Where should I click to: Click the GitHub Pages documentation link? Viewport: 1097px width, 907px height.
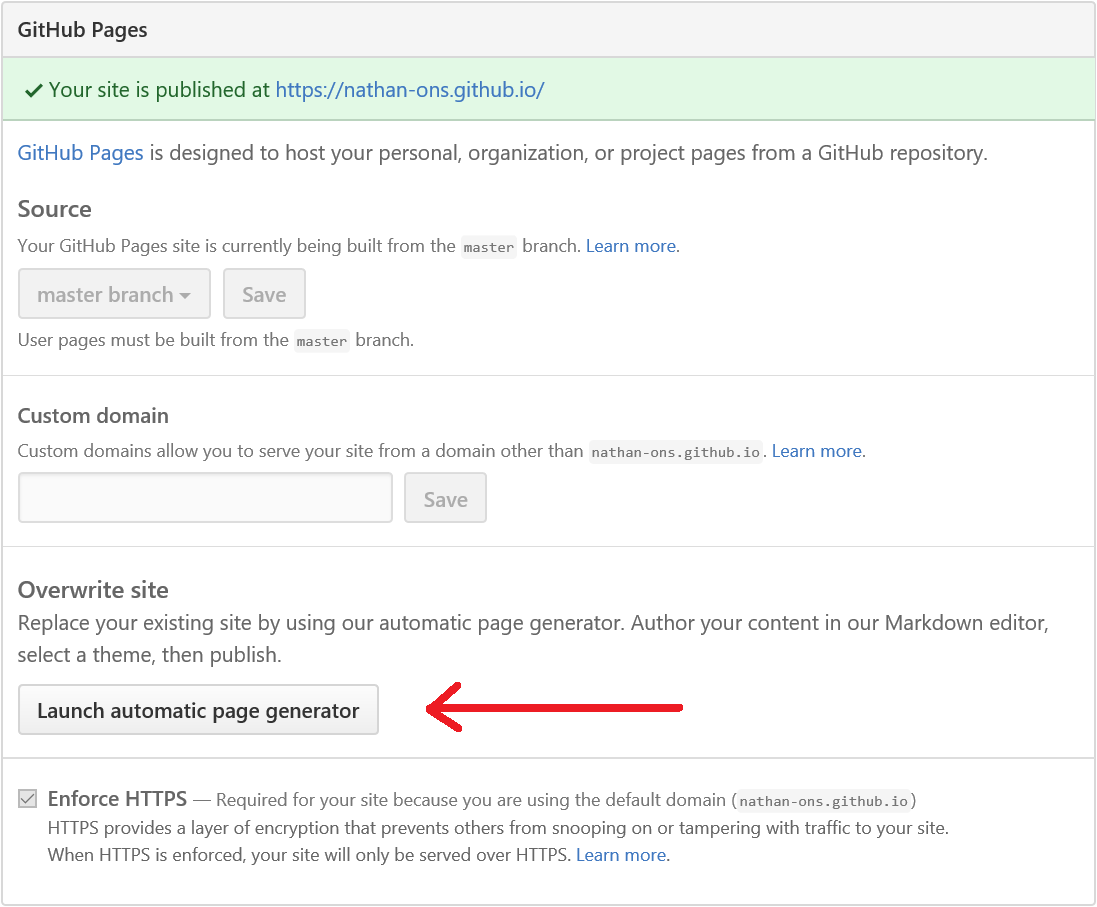tap(80, 153)
